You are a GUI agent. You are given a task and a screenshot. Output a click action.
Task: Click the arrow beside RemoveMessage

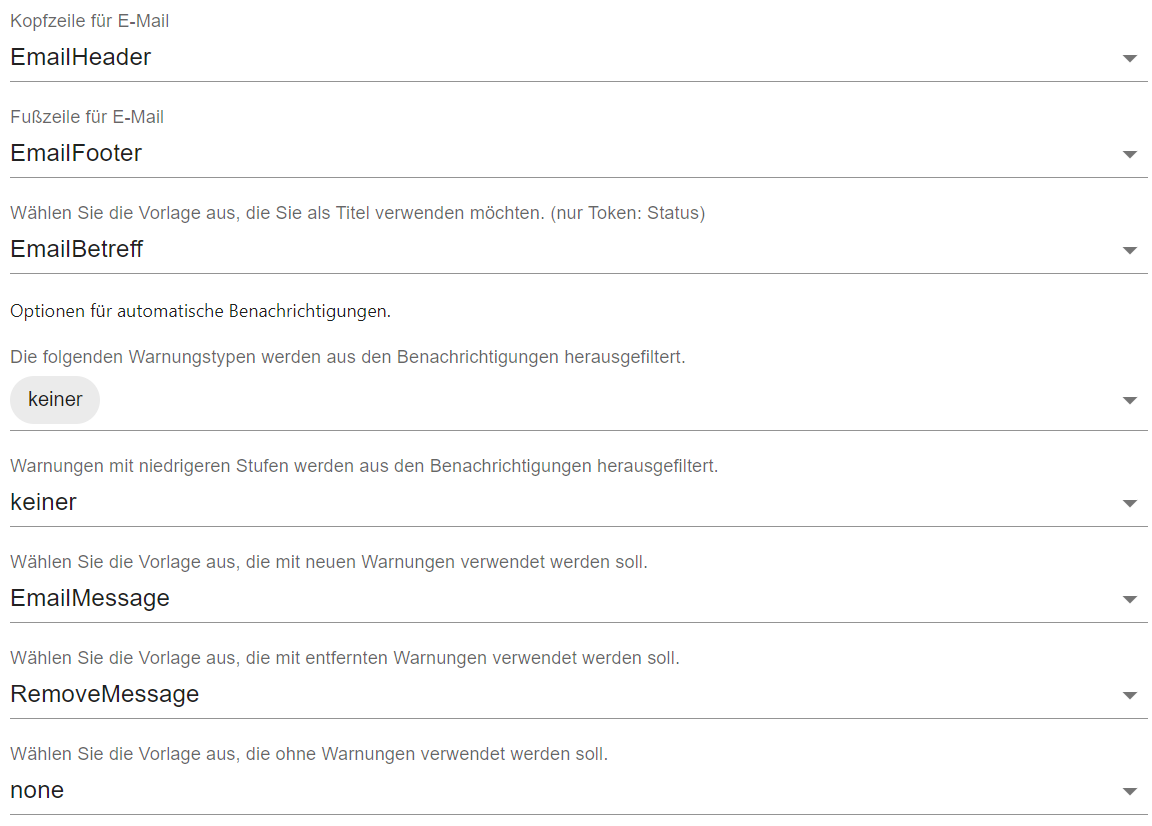1130,695
